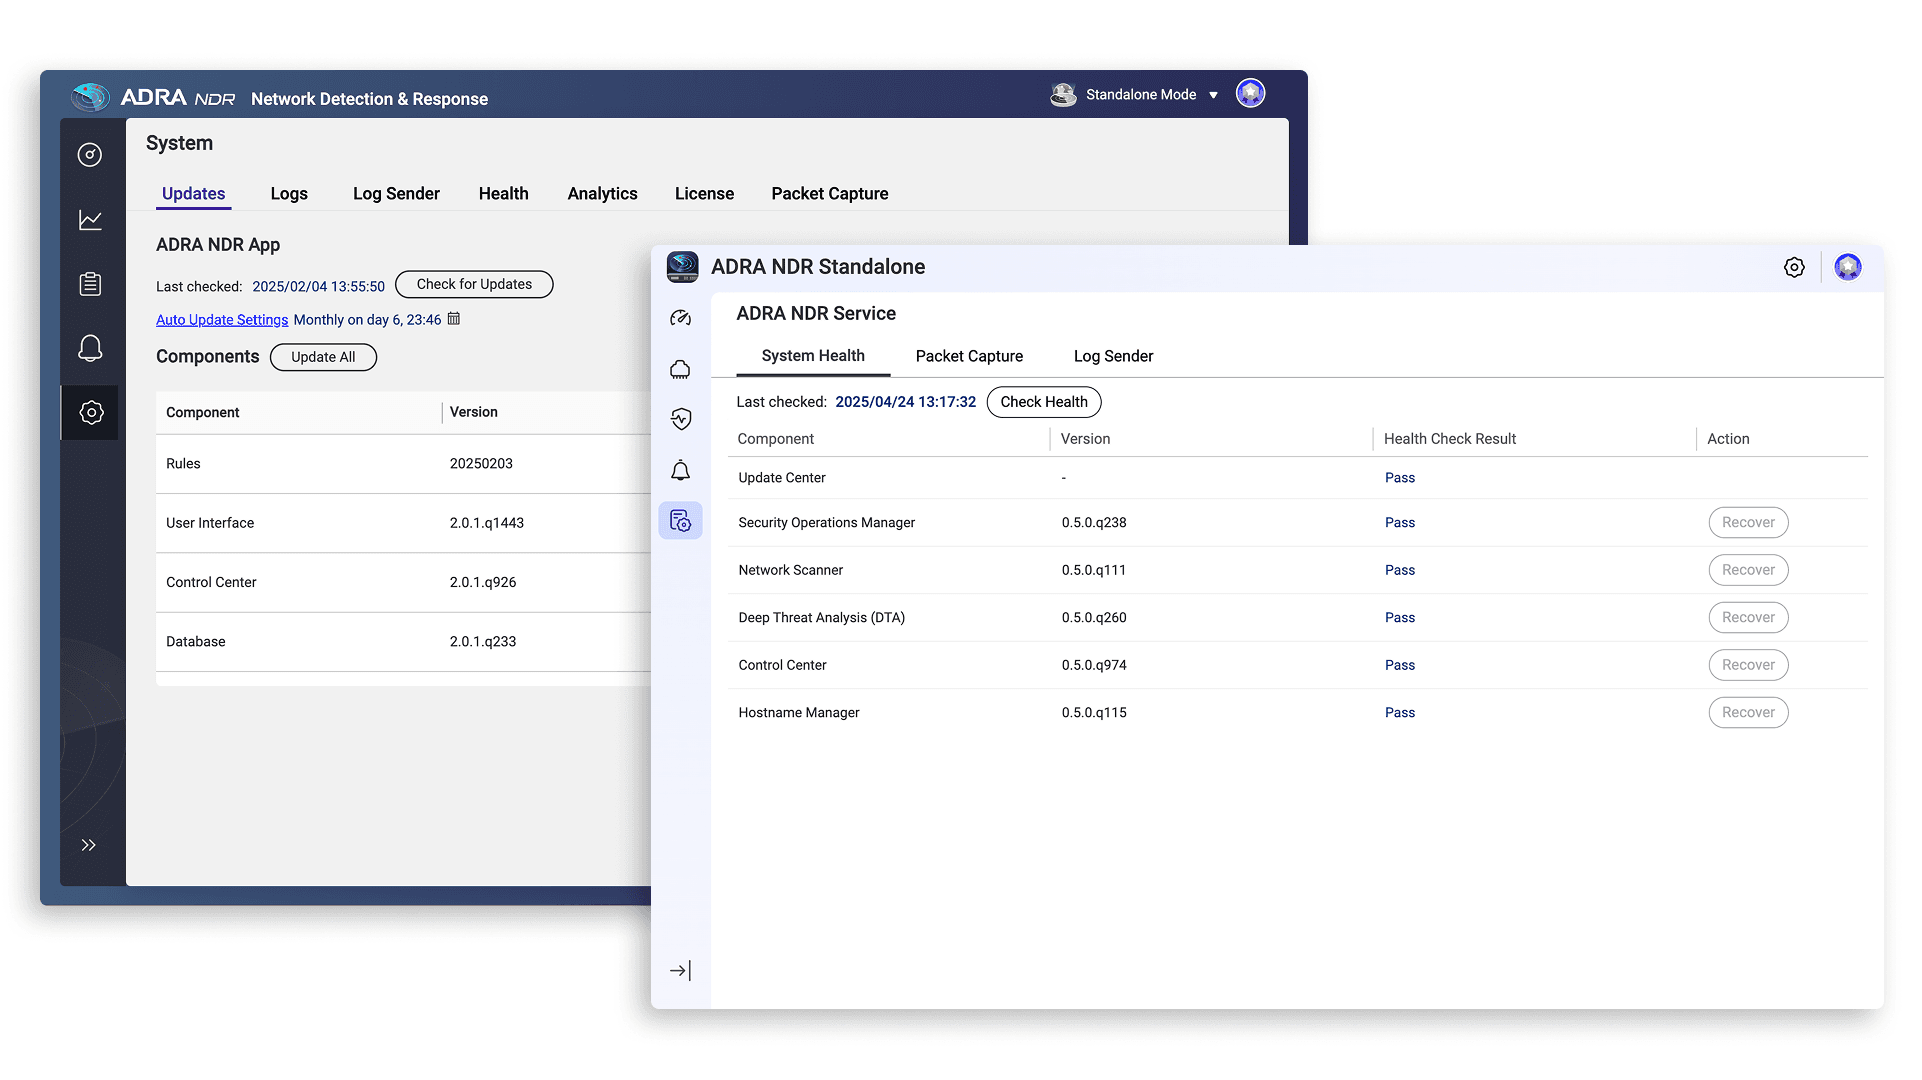Image resolution: width=1922 pixels, height=1080 pixels.
Task: Click version 0.5.0.q260 for Deep Threat Analysis
Action: (x=1094, y=618)
